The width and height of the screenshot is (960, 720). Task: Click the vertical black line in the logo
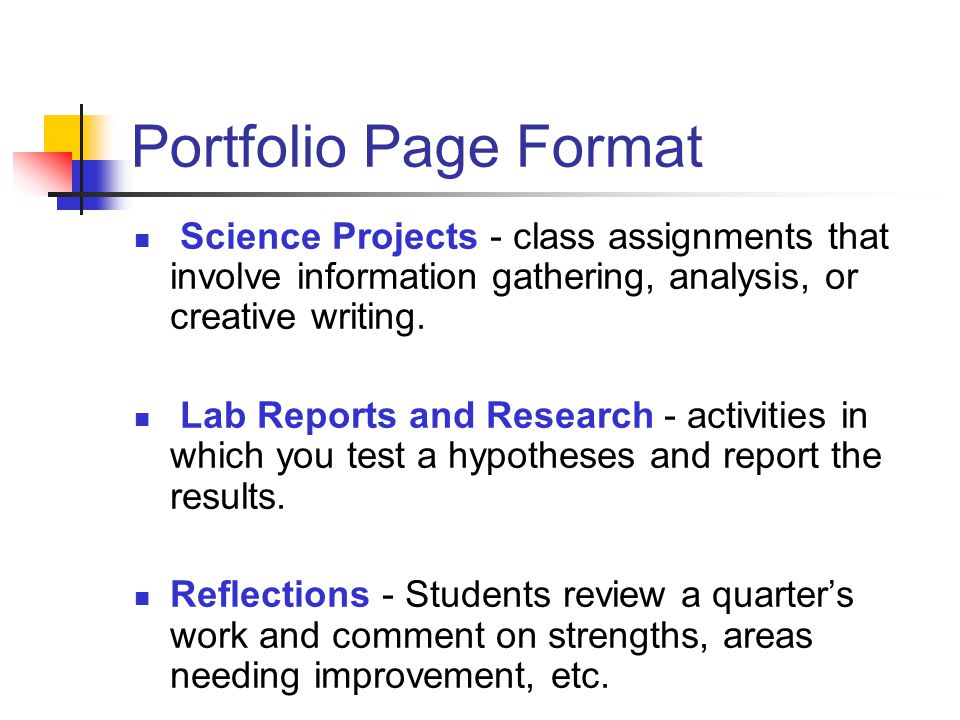pos(81,159)
